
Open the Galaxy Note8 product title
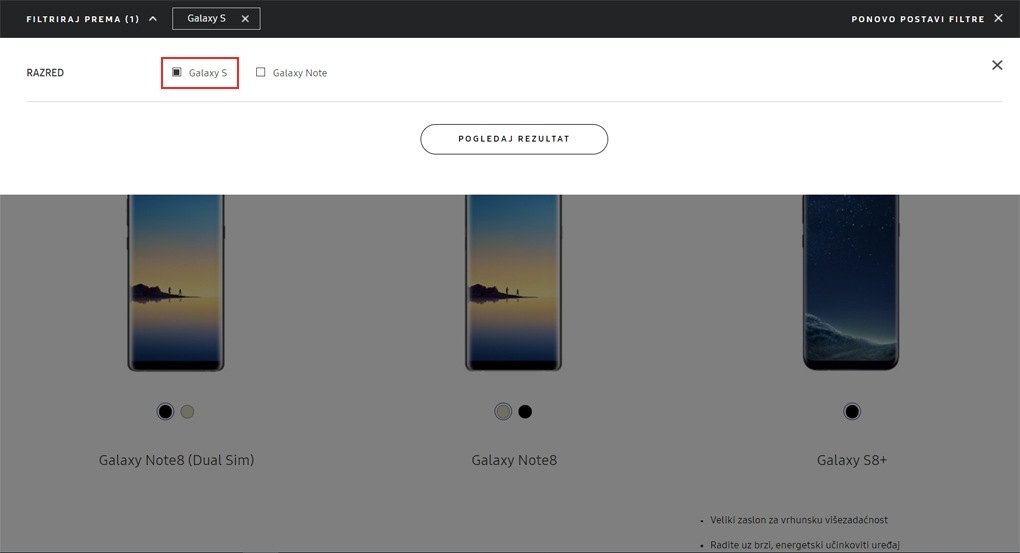point(514,460)
